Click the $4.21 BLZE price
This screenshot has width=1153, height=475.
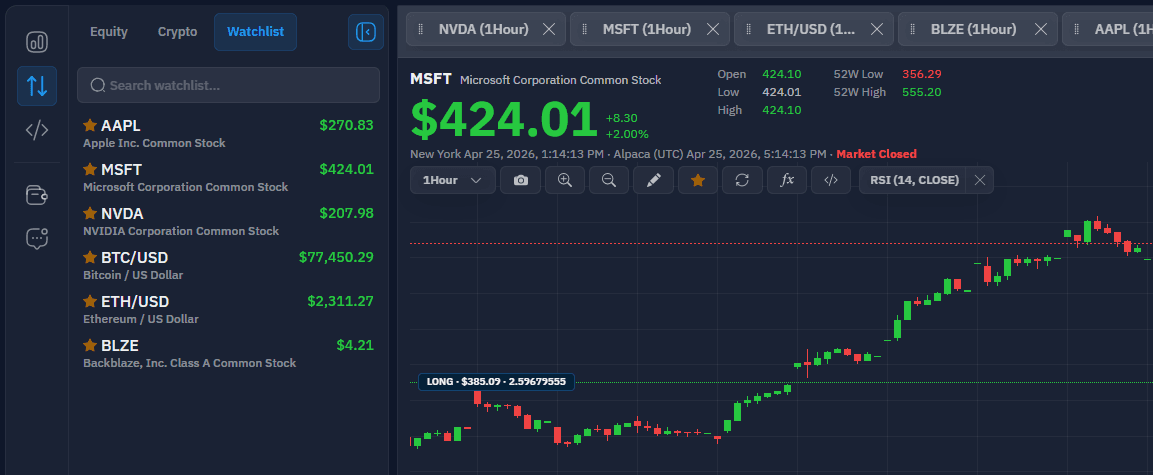pos(355,345)
